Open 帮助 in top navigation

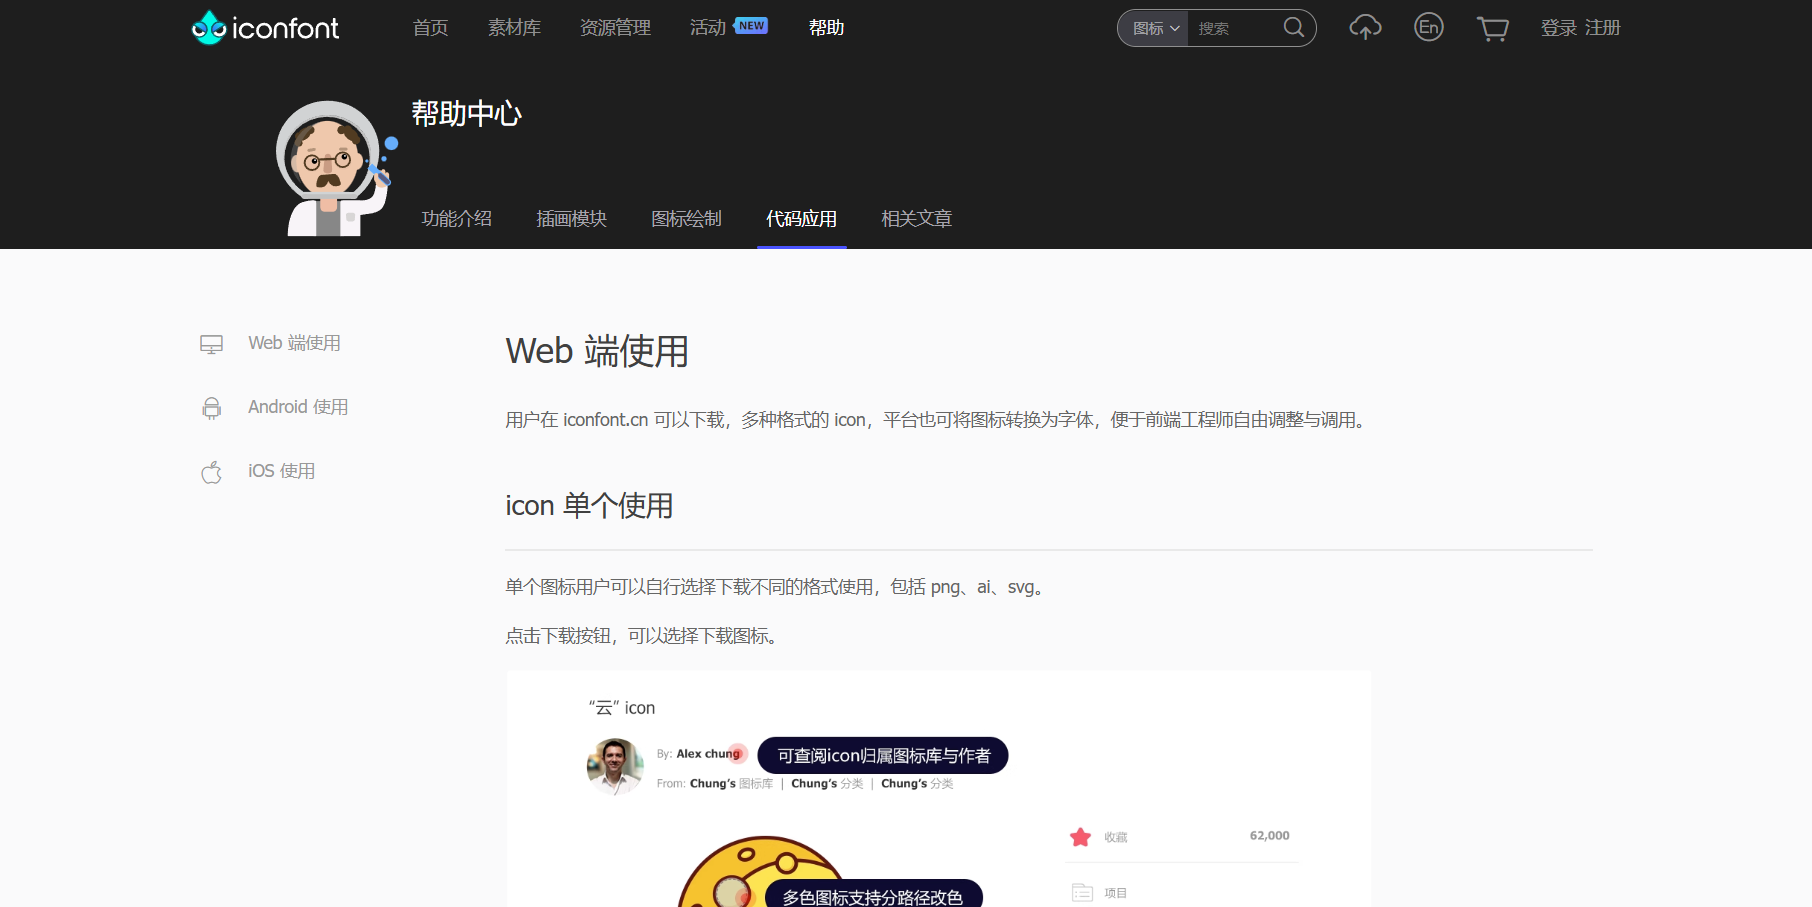click(826, 28)
